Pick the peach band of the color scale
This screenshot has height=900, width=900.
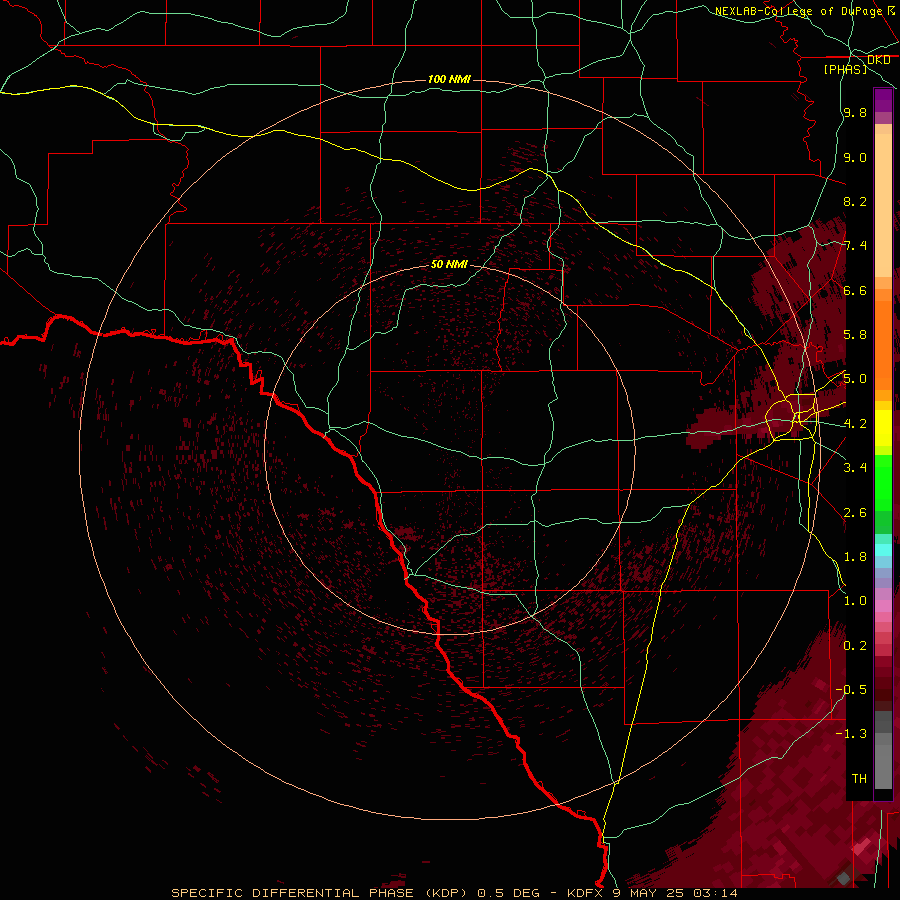(x=883, y=204)
